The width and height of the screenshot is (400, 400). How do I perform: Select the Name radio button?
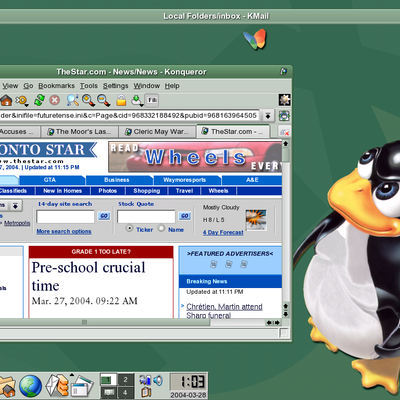pos(161,229)
